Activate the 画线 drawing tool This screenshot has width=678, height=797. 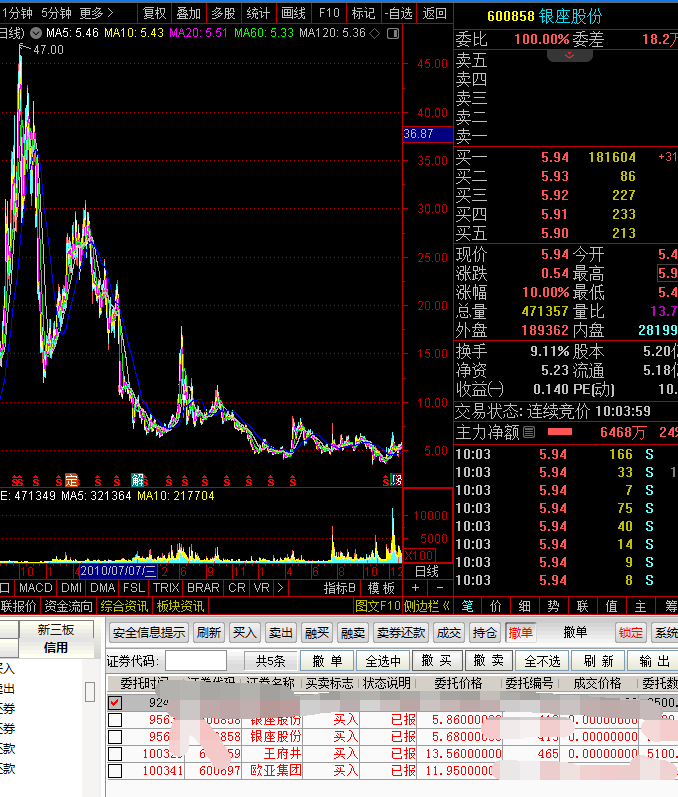point(293,13)
